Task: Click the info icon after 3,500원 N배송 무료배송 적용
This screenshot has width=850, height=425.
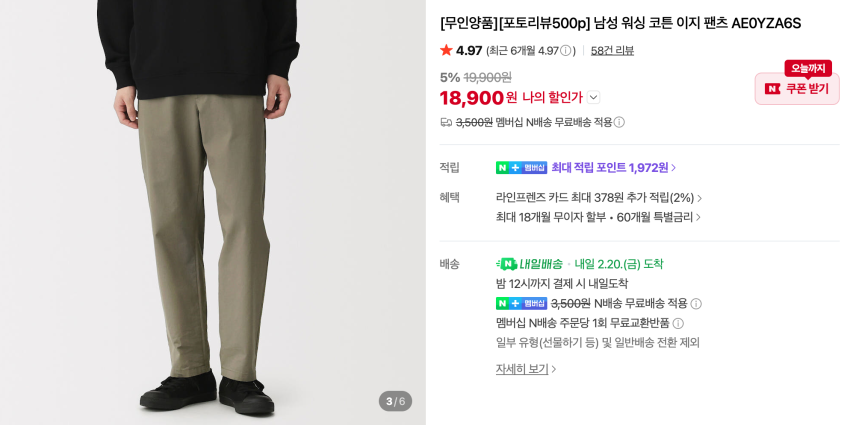Action: click(696, 304)
